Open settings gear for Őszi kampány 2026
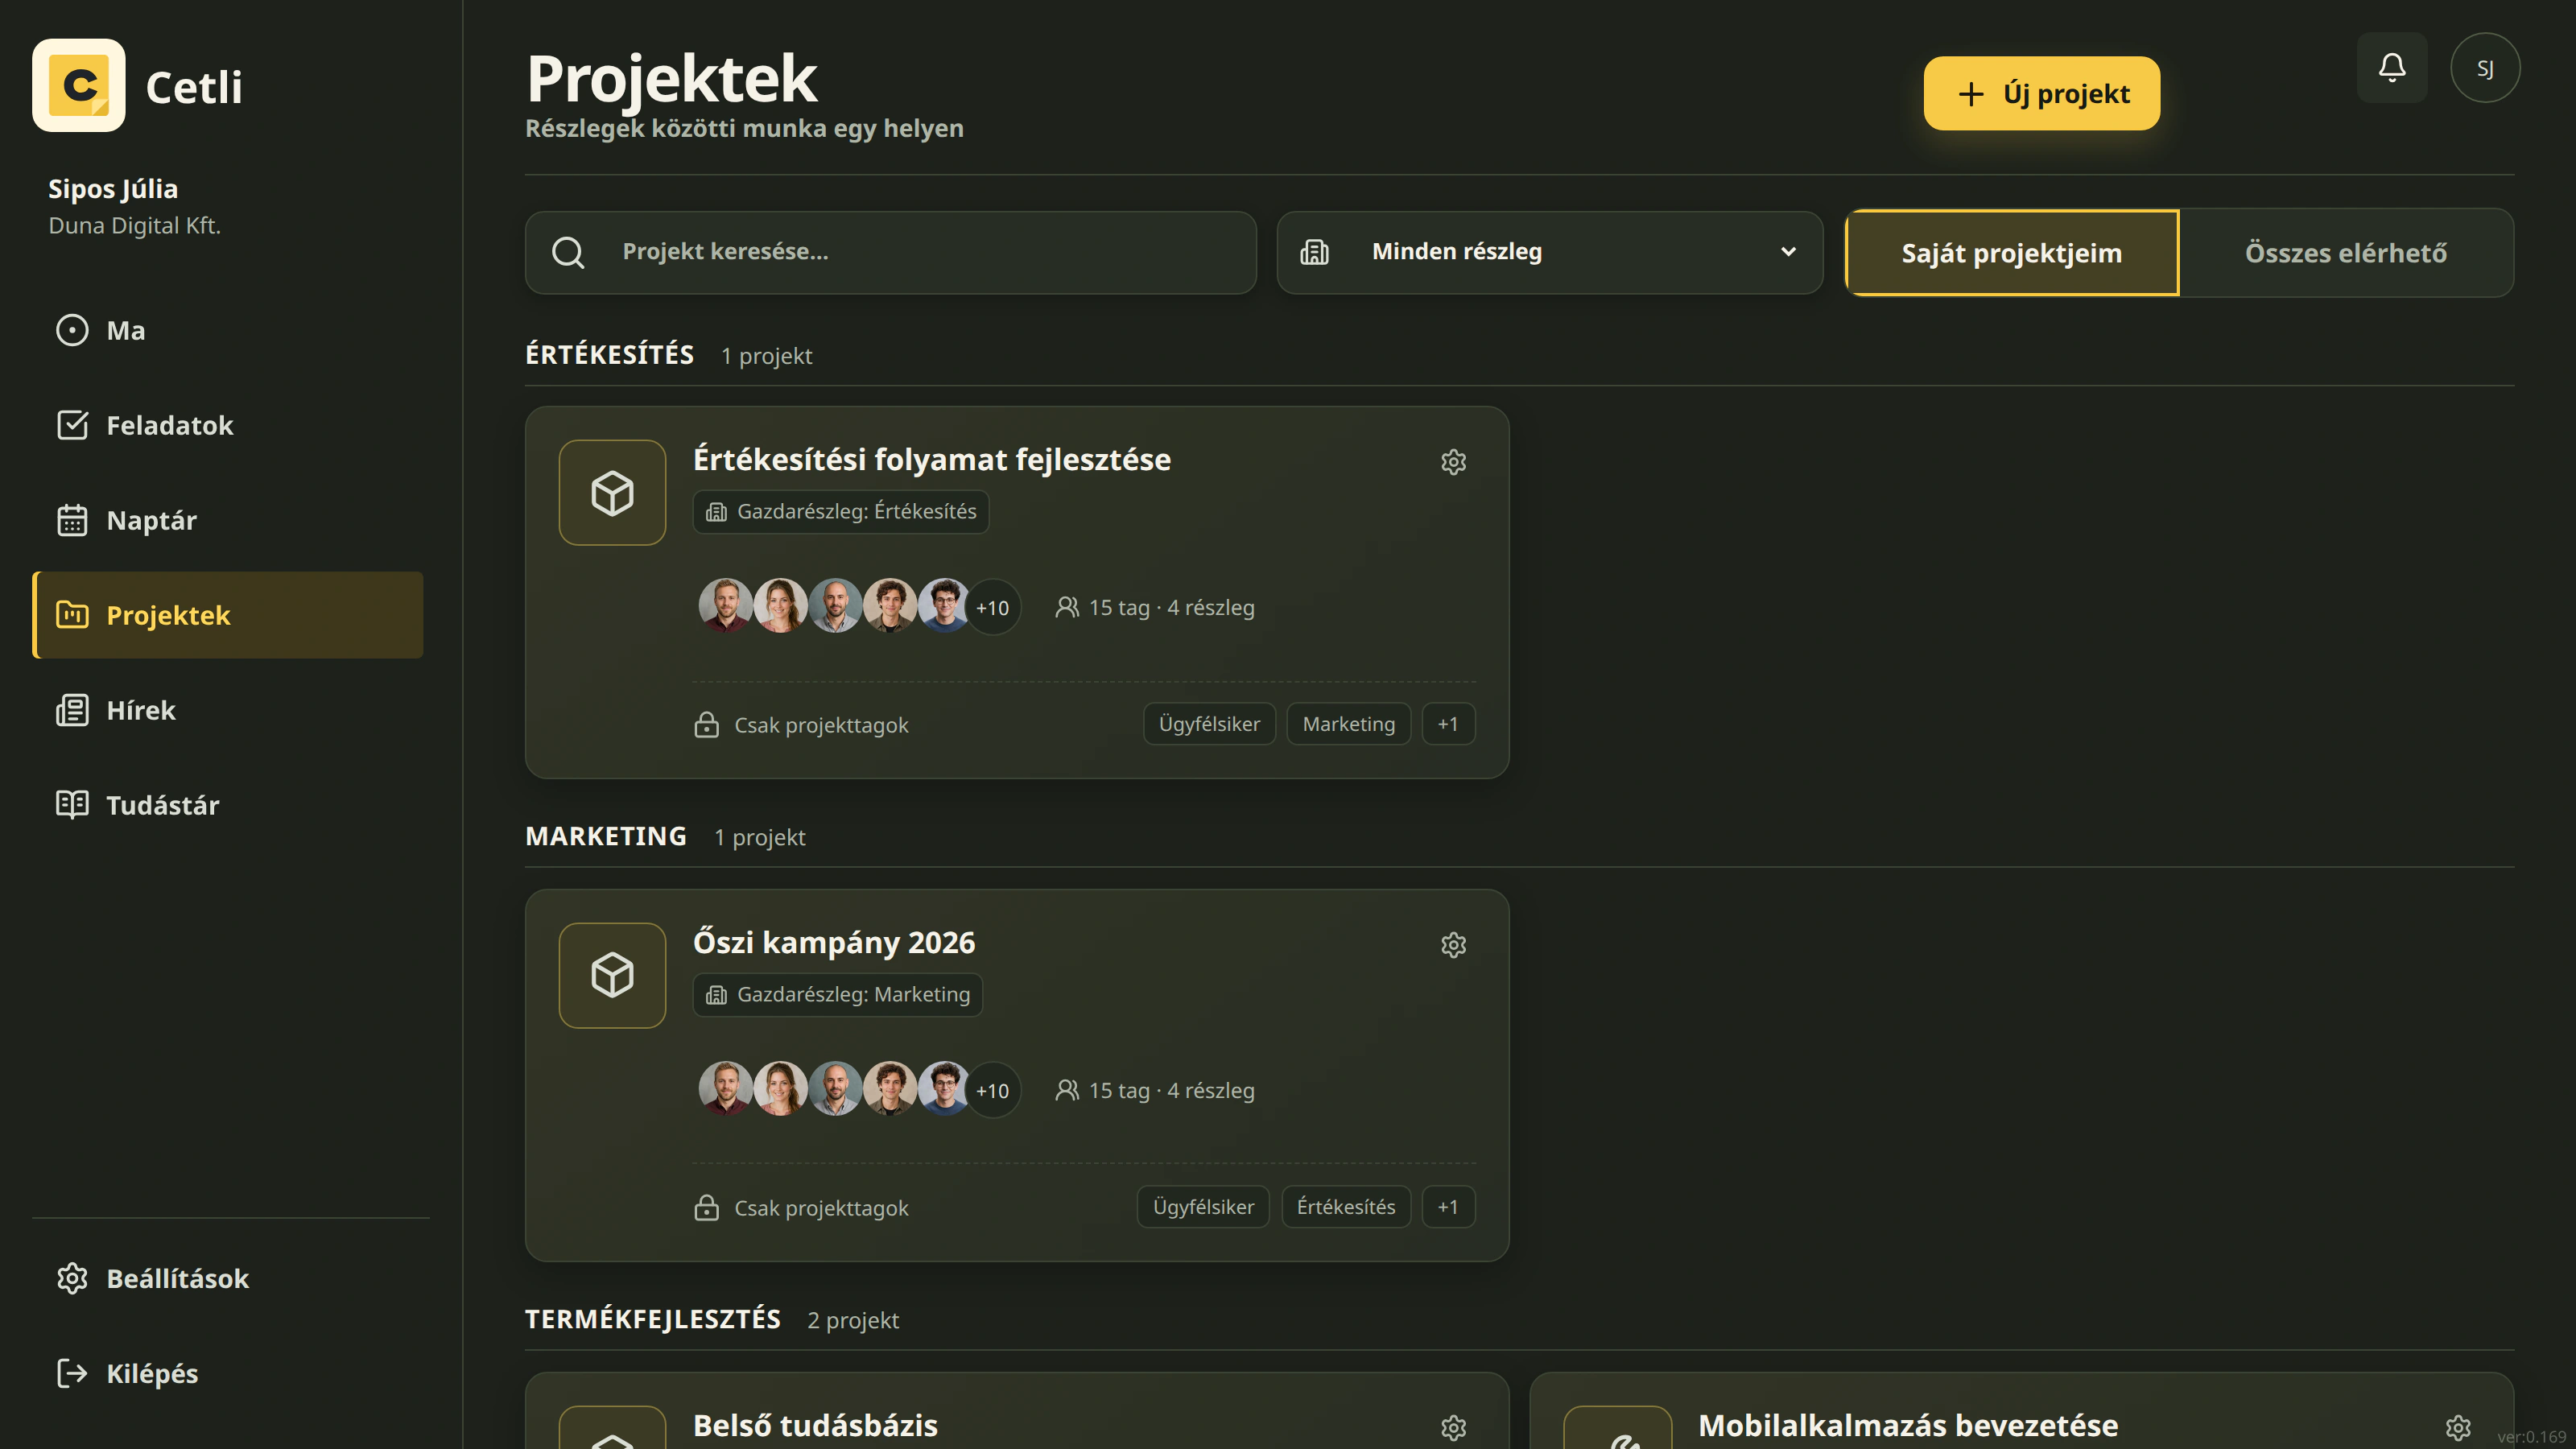 pos(1453,944)
